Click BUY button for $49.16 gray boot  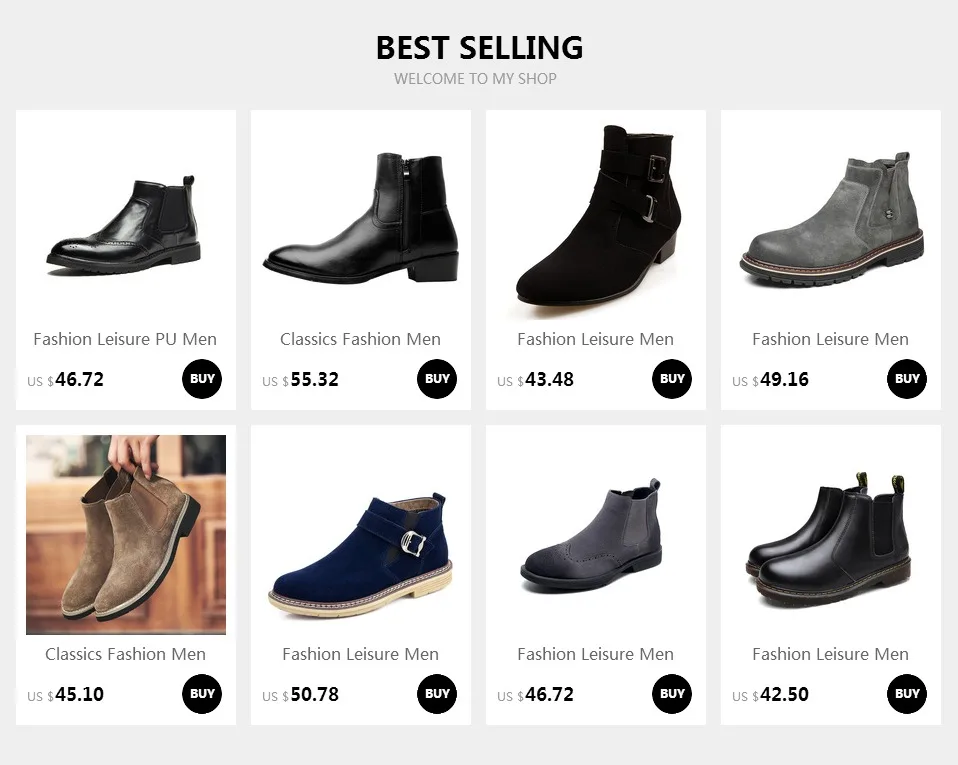pyautogui.click(x=907, y=379)
